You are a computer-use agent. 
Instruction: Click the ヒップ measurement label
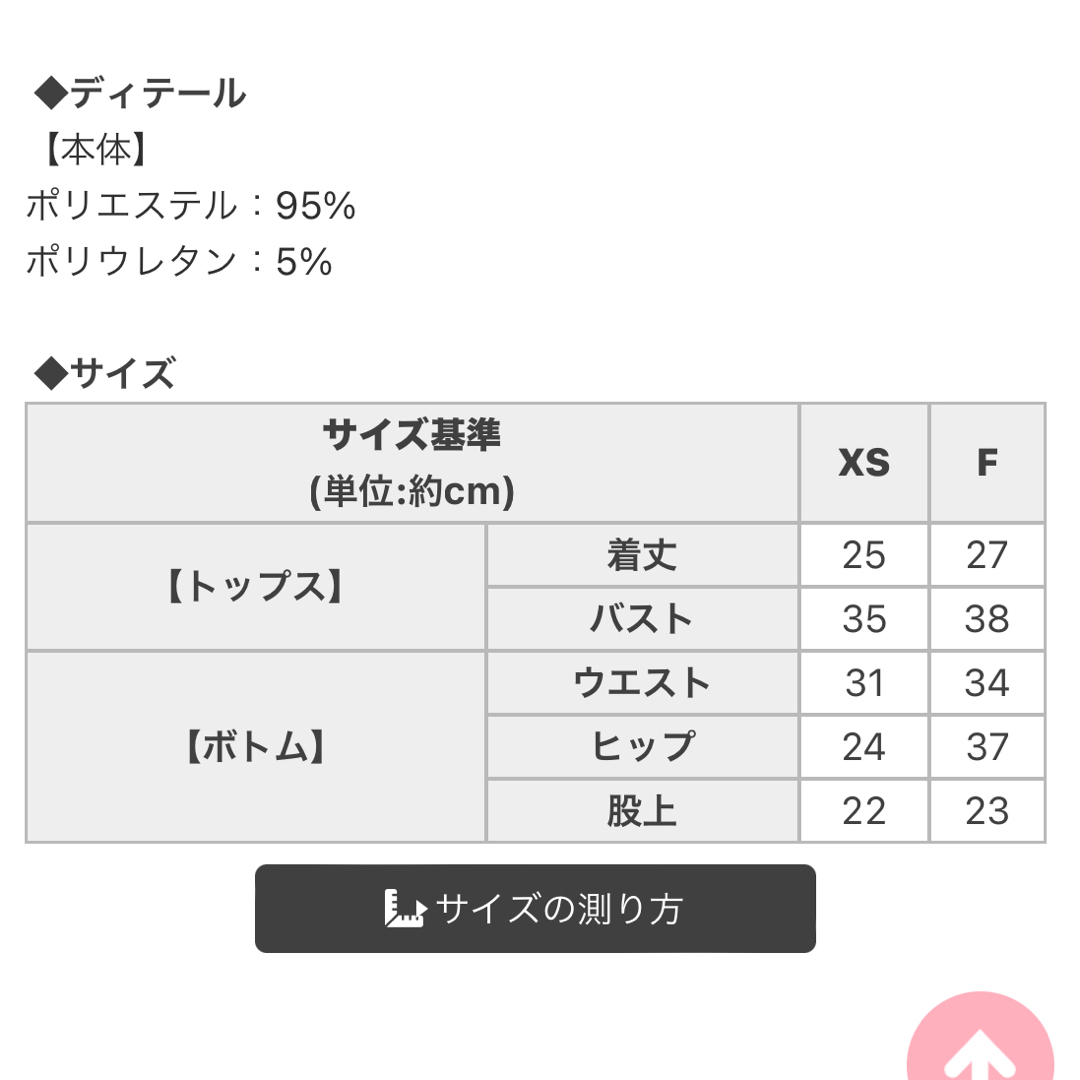pyautogui.click(x=642, y=747)
